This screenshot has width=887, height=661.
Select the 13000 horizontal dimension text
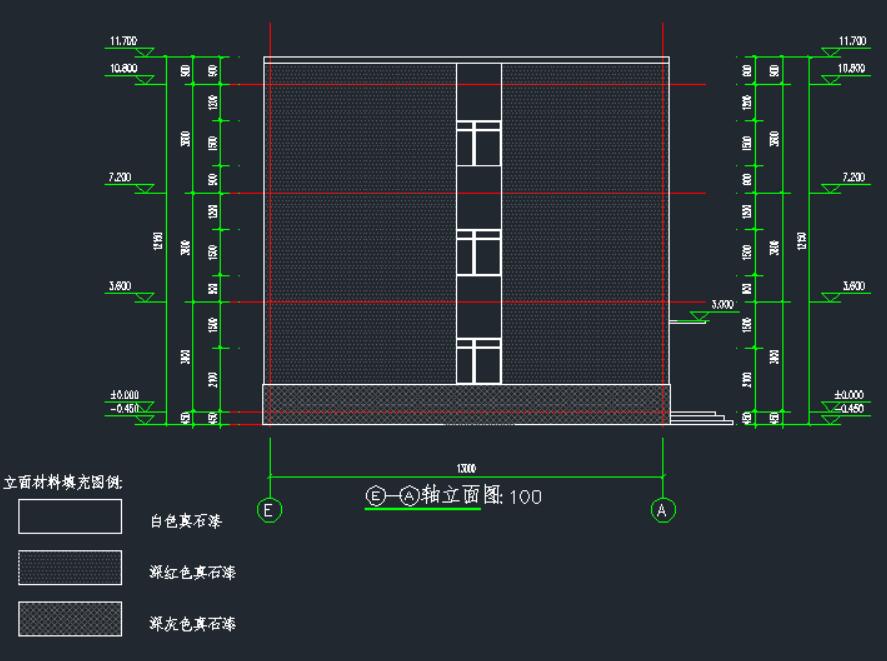pos(466,468)
